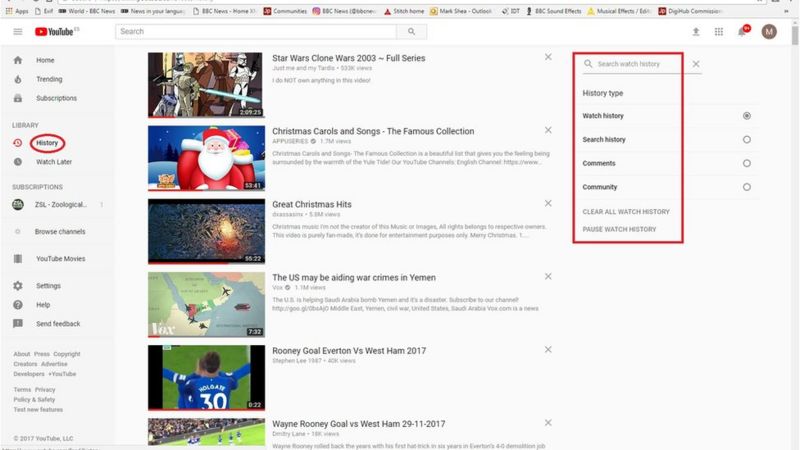
Task: Remove the Yemen video from history
Action: coord(548,277)
